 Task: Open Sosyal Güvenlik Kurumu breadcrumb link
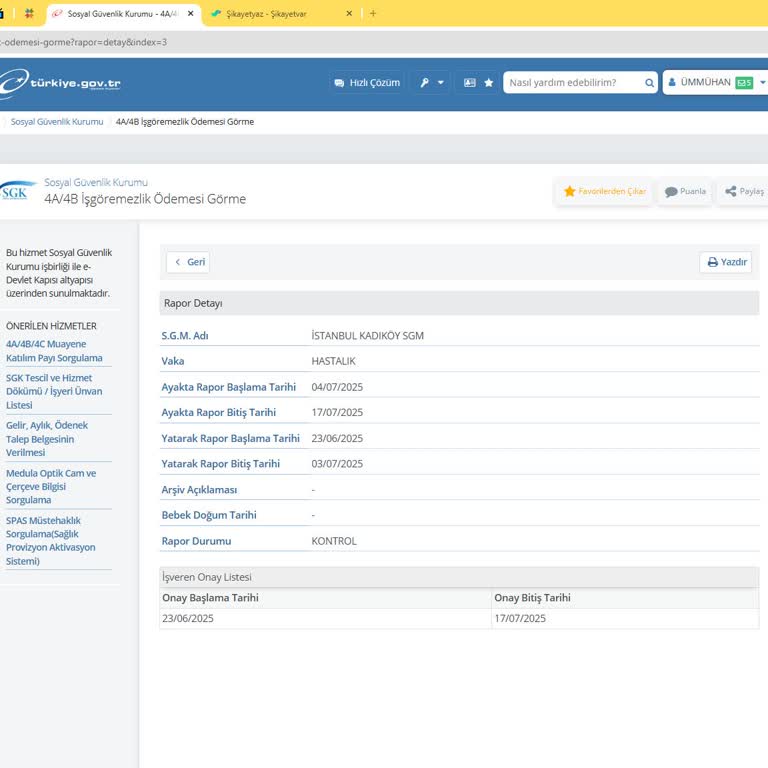57,122
